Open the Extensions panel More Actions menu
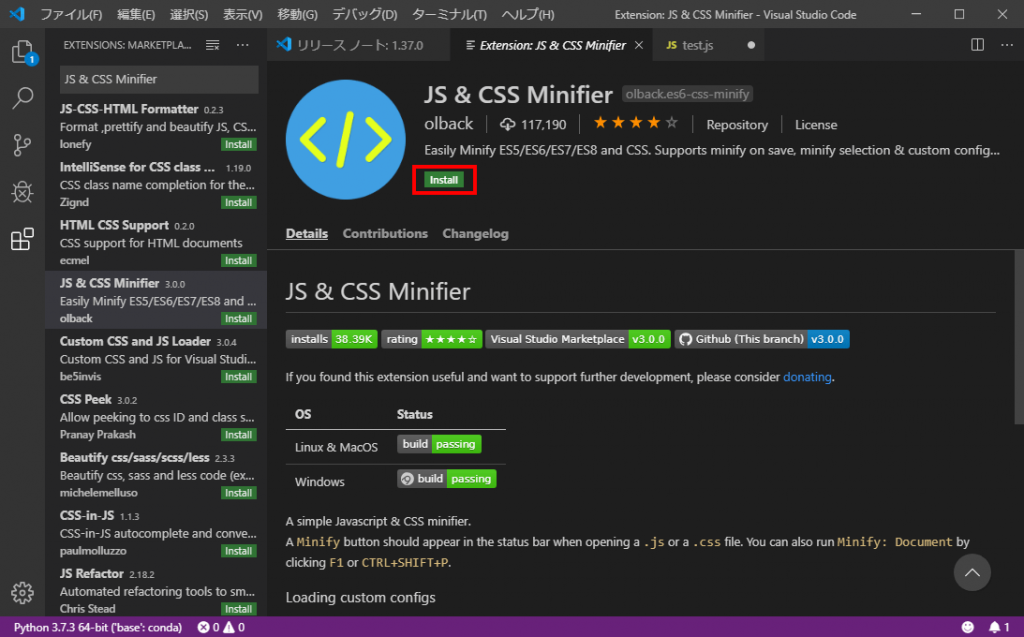The image size is (1024, 637). (242, 44)
